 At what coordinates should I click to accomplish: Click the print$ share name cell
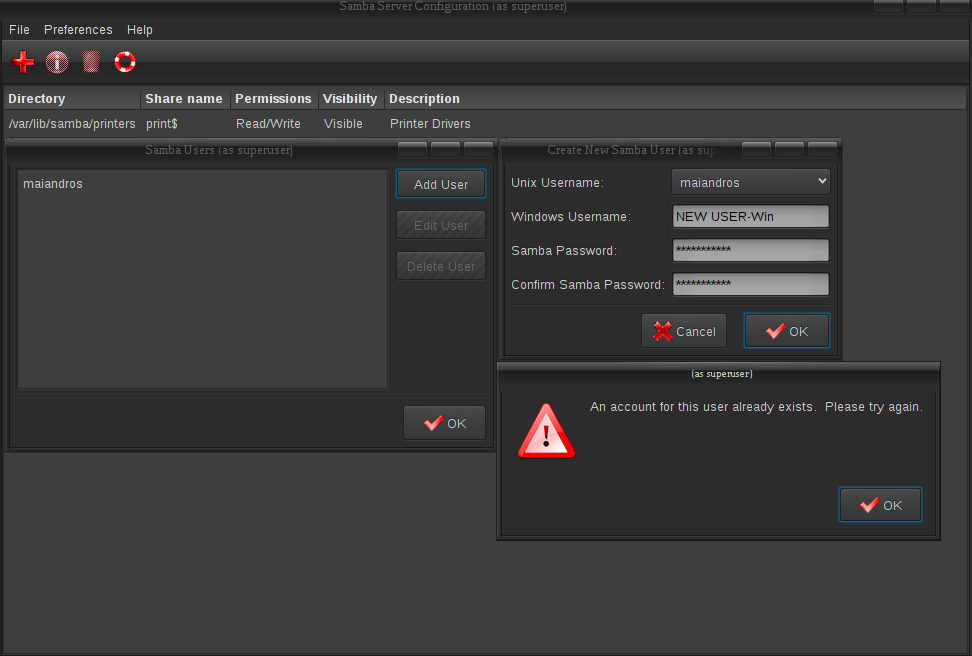click(x=162, y=124)
